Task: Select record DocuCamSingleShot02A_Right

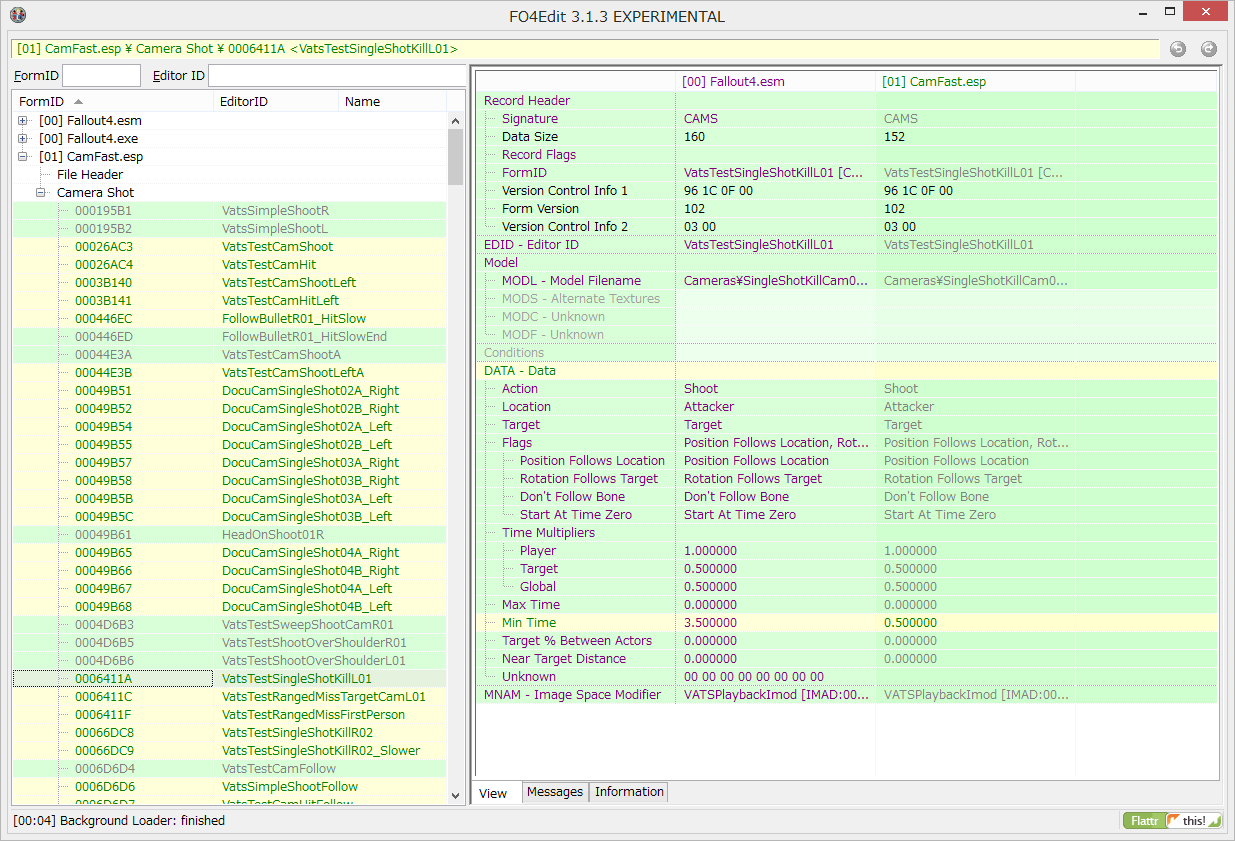Action: click(x=230, y=391)
